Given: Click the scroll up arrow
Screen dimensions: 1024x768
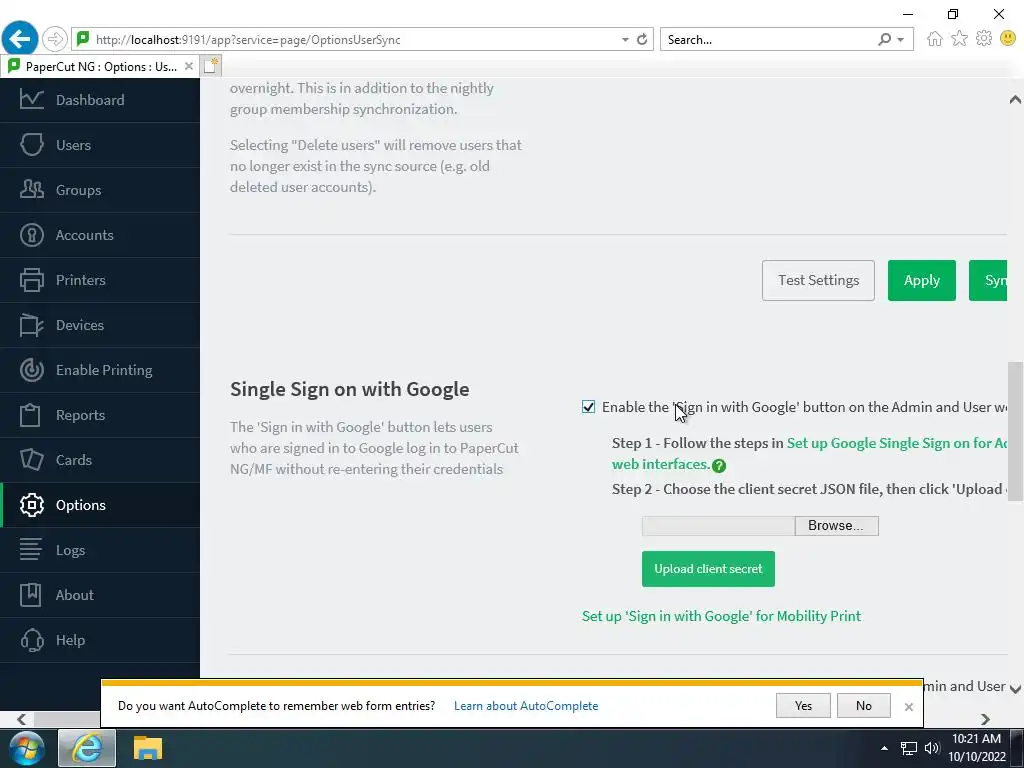Looking at the screenshot, I should tap(1015, 100).
